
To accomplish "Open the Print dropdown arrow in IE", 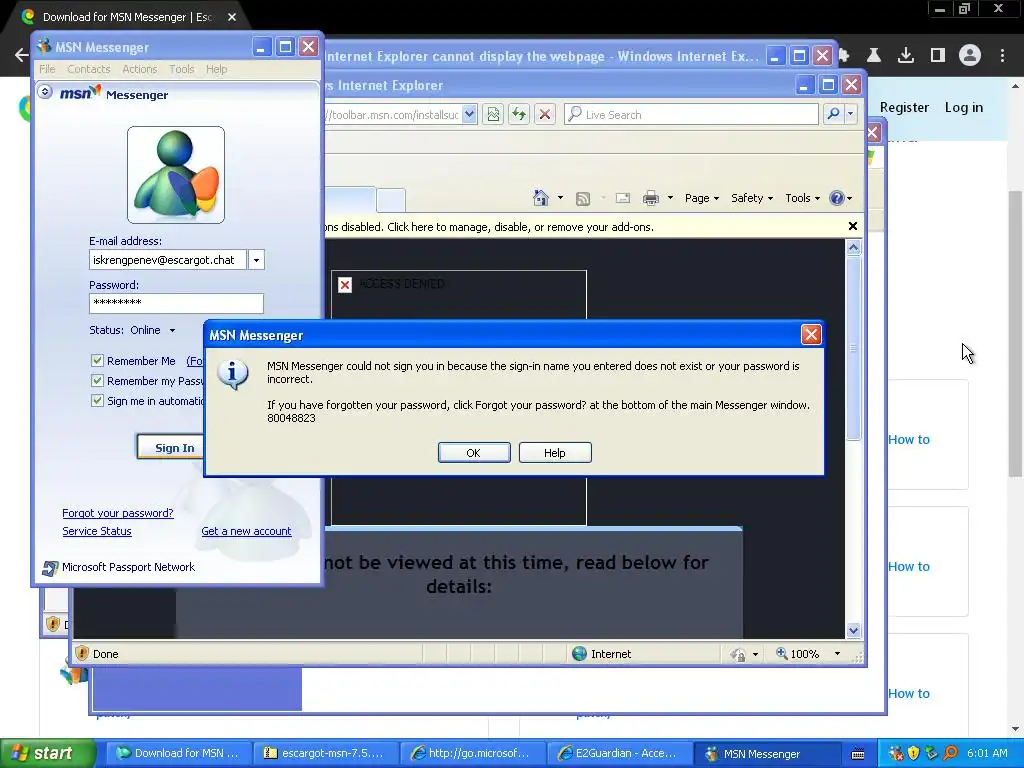I will point(670,198).
